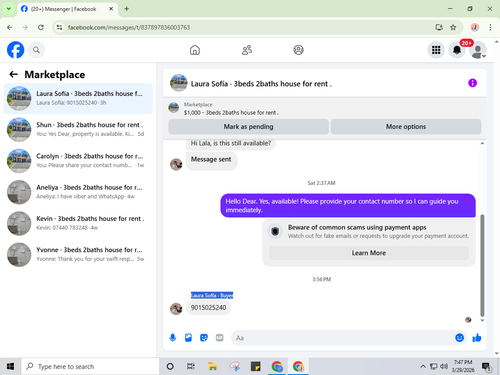This screenshot has height=375, width=500.
Task: Attach a file with the image icon
Action: 188,338
